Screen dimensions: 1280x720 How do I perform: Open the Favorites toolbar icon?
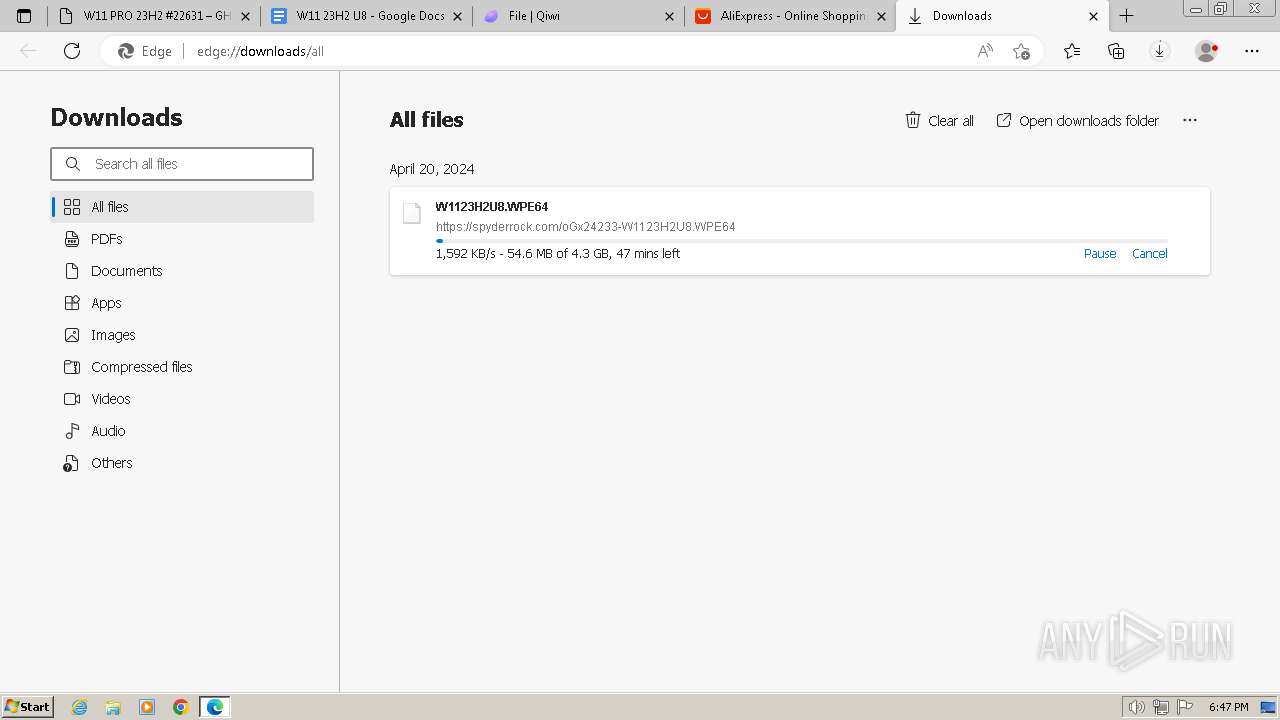(x=1072, y=51)
